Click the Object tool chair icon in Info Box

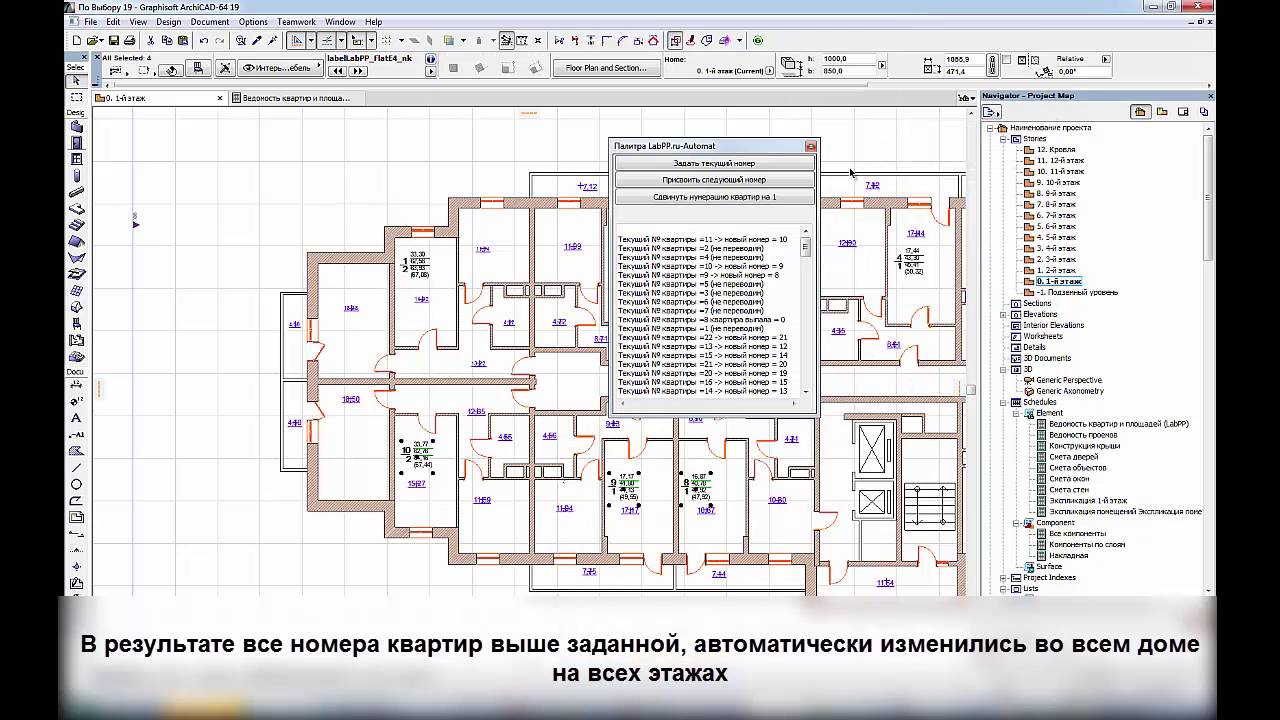198,68
